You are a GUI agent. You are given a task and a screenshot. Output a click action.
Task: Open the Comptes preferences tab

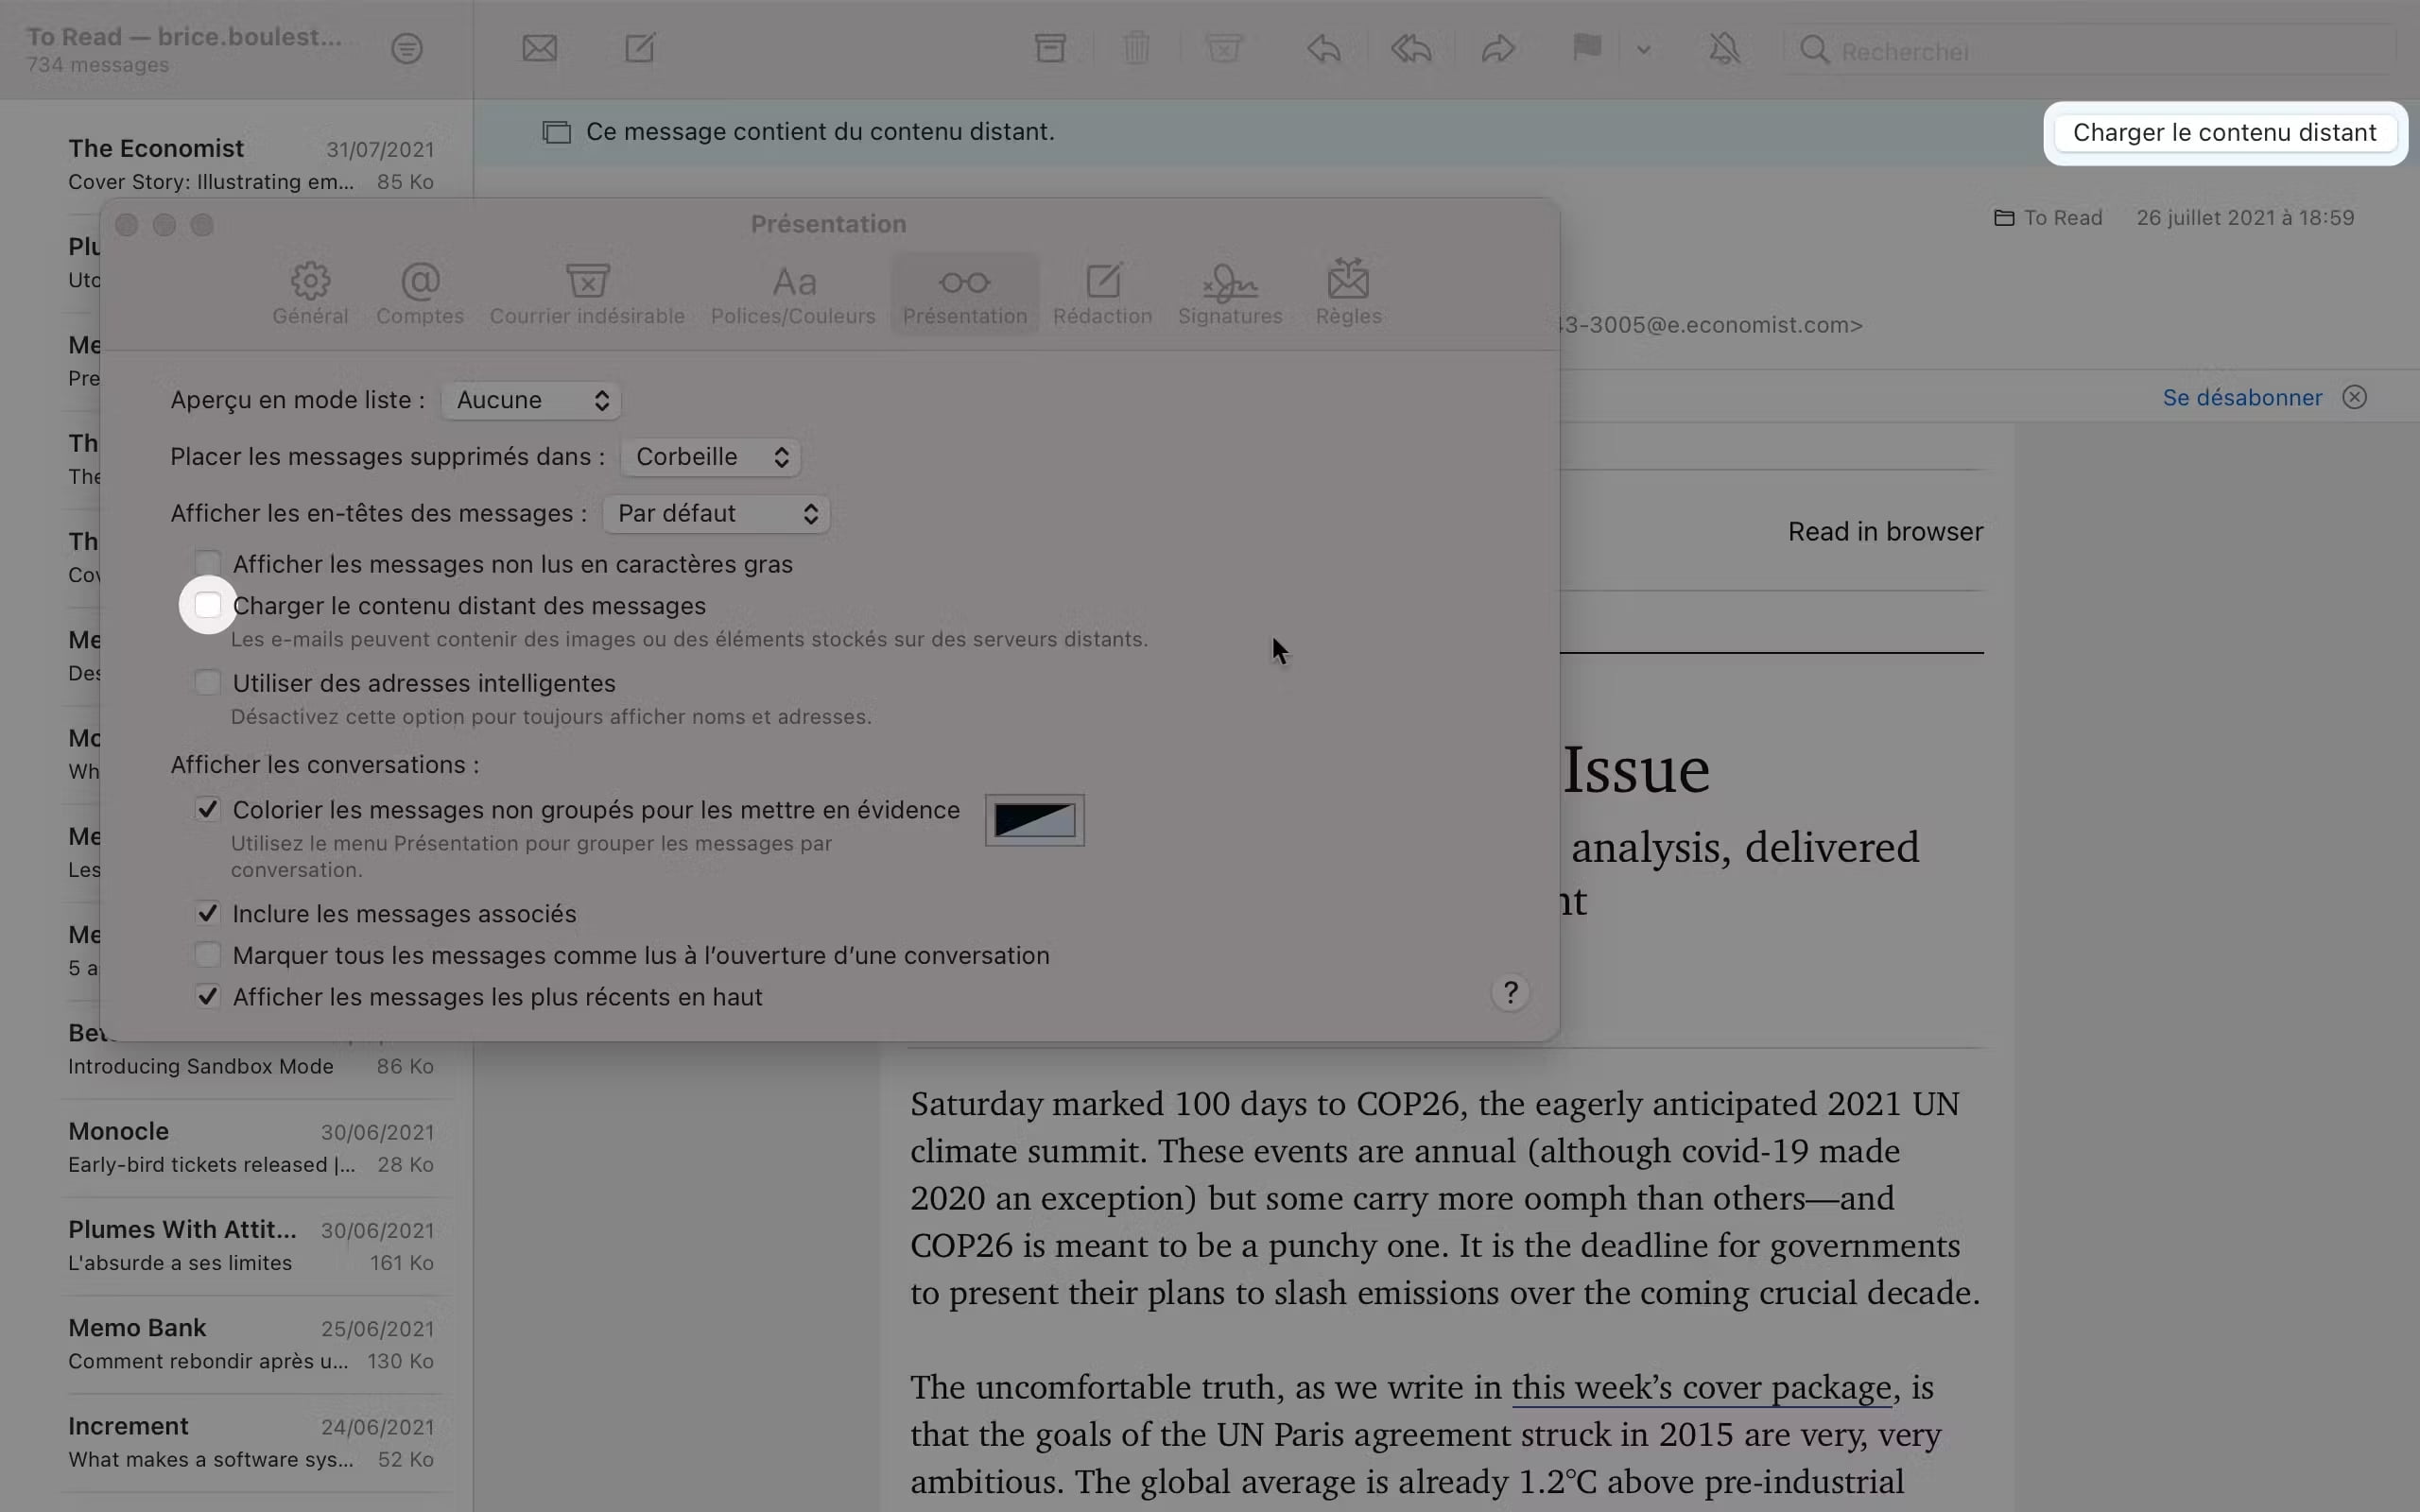(x=420, y=294)
